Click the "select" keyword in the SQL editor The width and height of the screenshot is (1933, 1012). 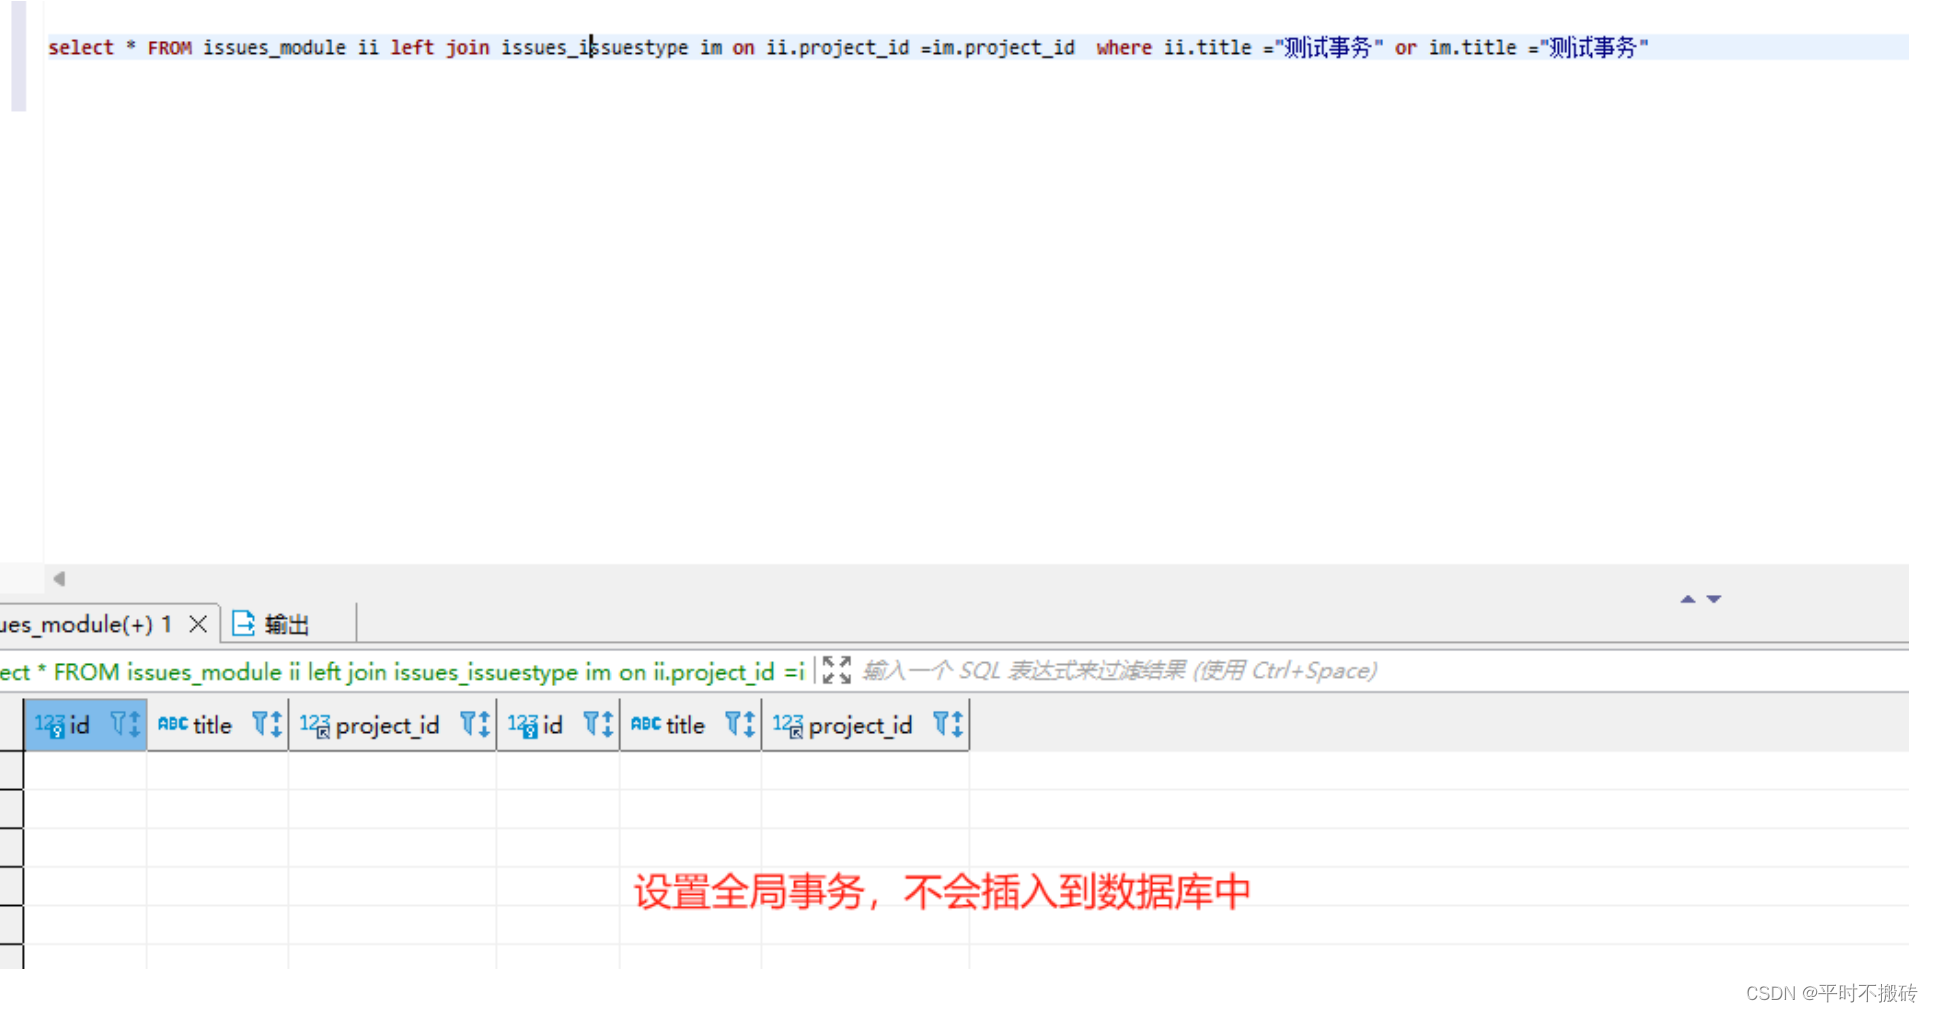[81, 47]
